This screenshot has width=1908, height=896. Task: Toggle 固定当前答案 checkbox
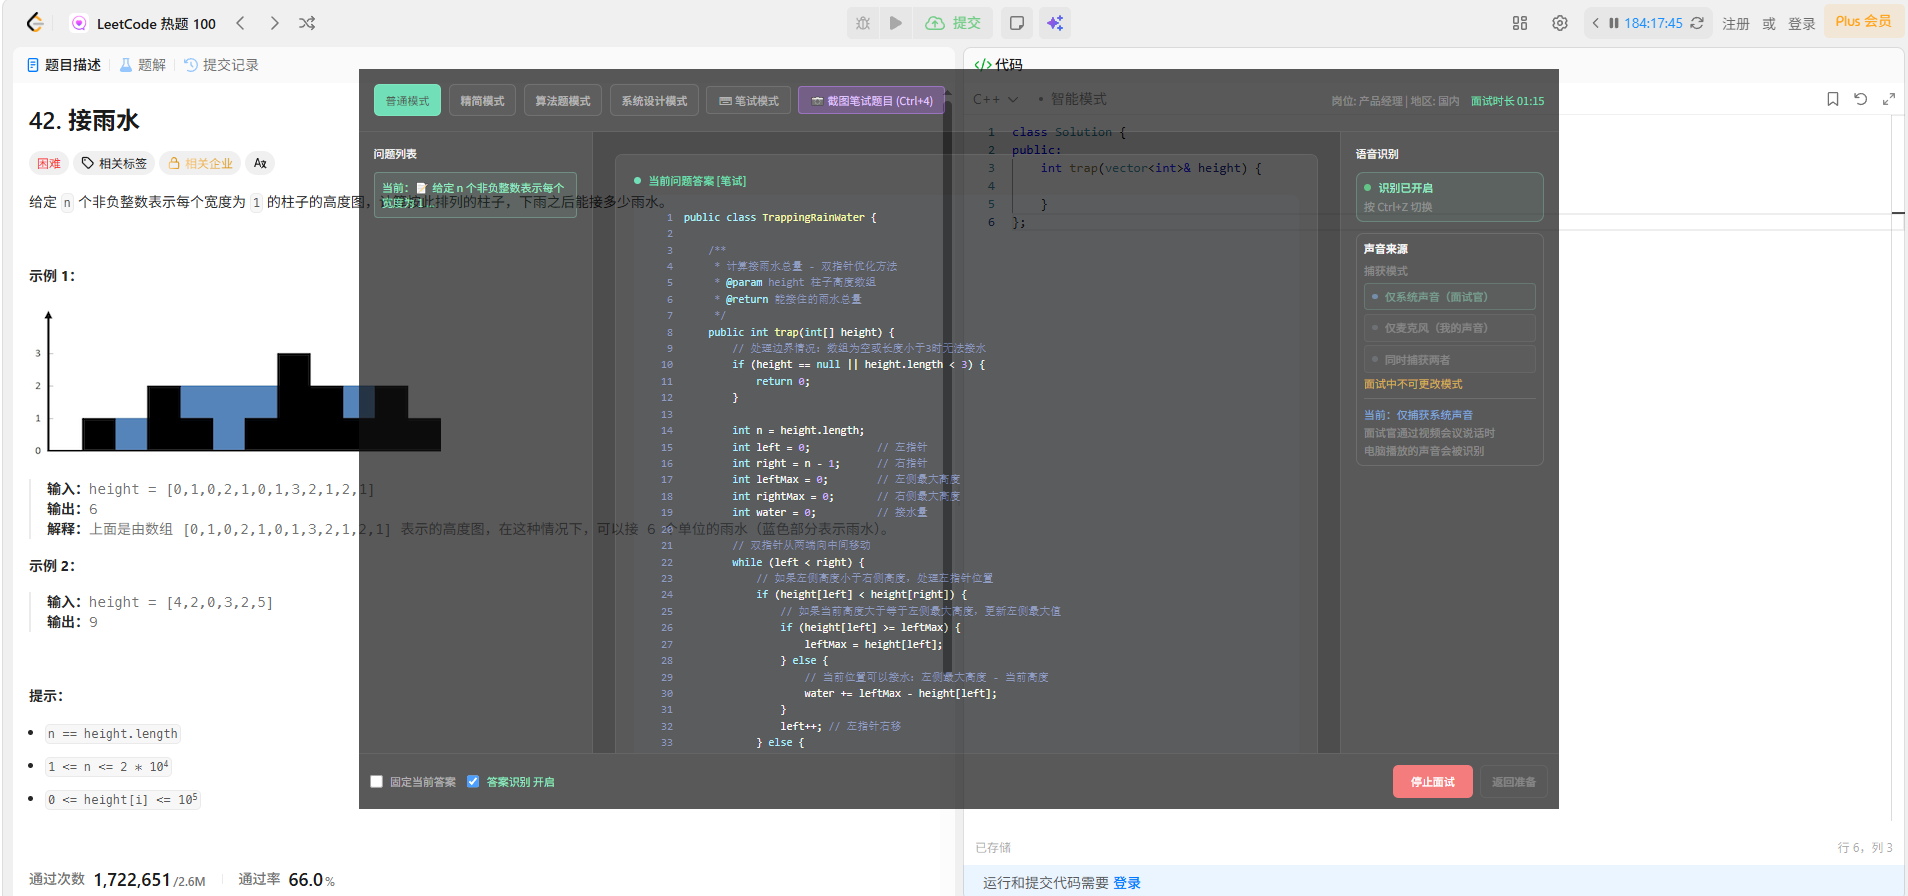(x=377, y=782)
